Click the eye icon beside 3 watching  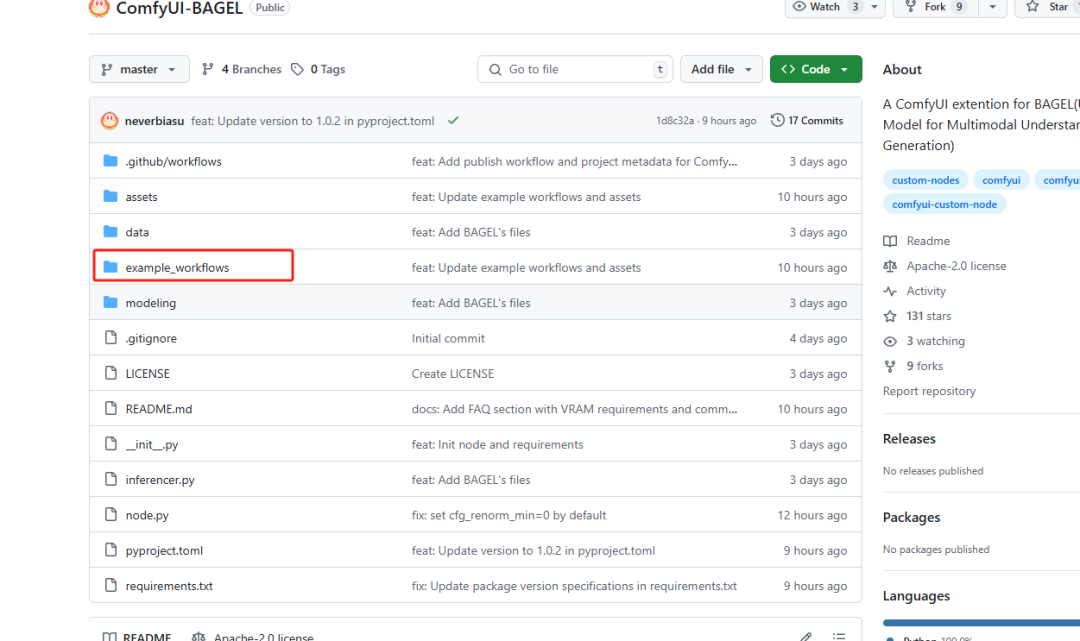tap(890, 341)
